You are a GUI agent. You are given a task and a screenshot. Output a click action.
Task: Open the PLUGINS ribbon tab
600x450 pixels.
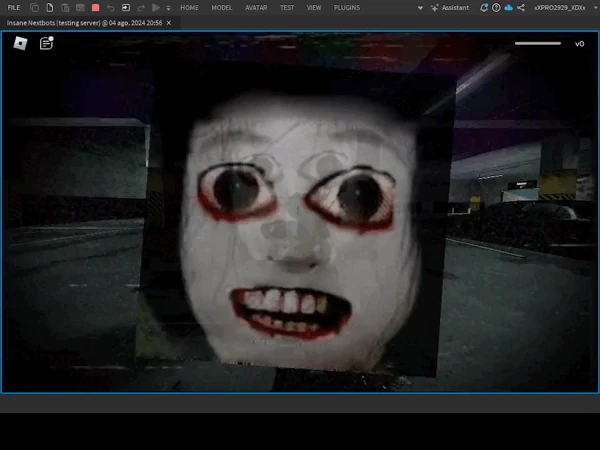(347, 7)
